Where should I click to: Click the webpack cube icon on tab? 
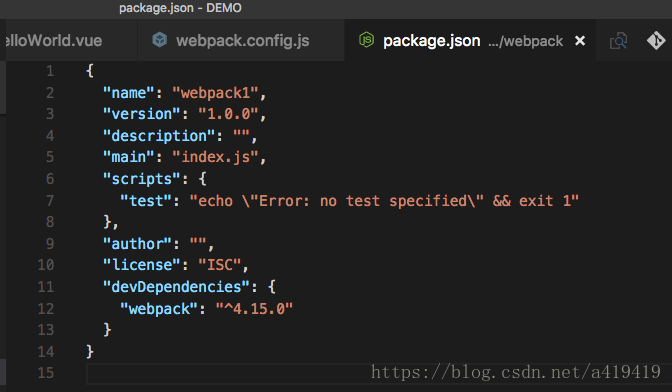click(x=160, y=40)
